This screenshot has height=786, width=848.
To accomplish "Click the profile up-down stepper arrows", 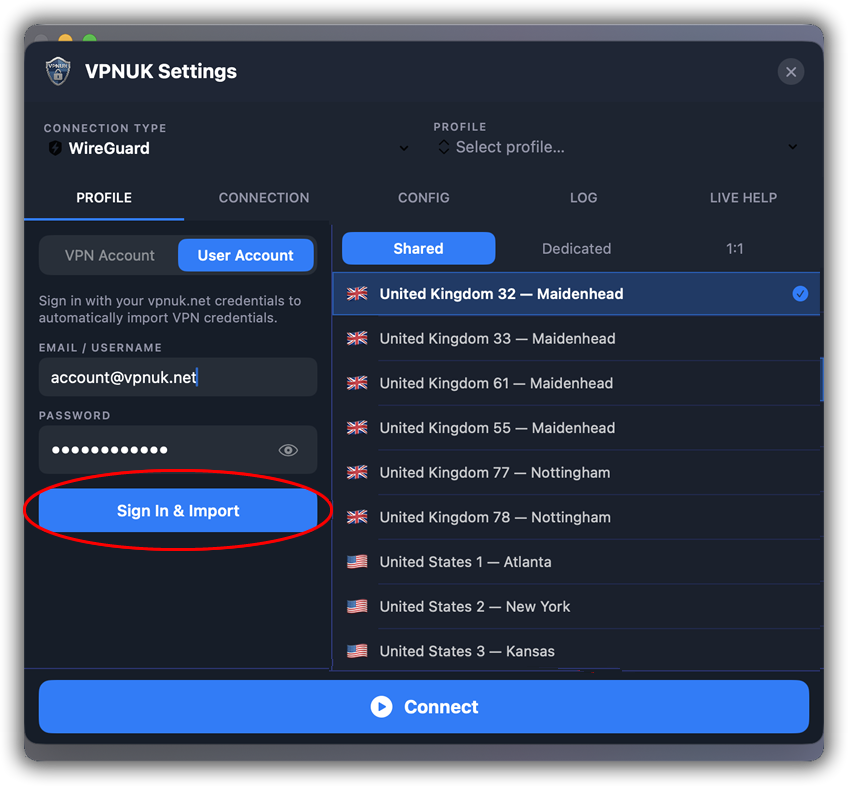I will [443, 147].
